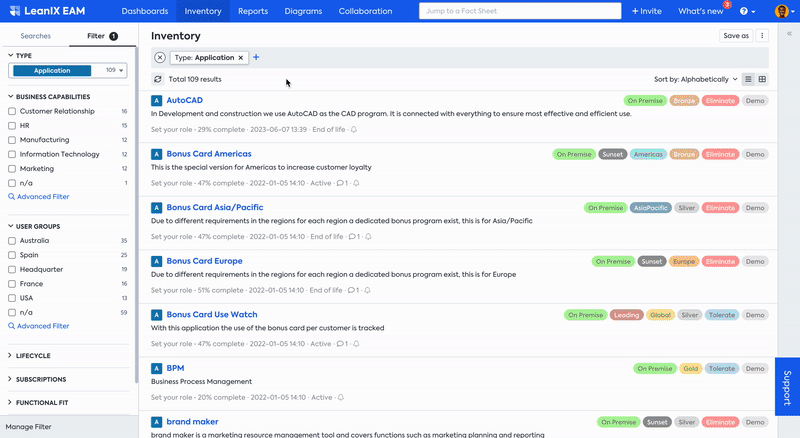
Task: Click the AutoCAD subscription bell icon
Action: coord(354,130)
